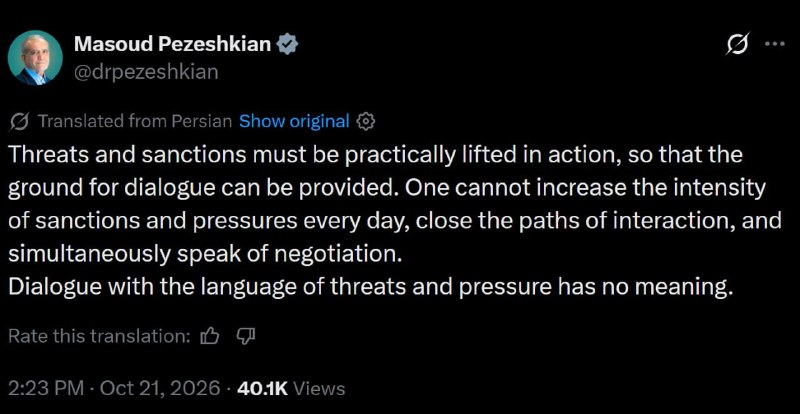Click the line ground for dialogue can be provided
800x414 pixels.
tap(387, 188)
